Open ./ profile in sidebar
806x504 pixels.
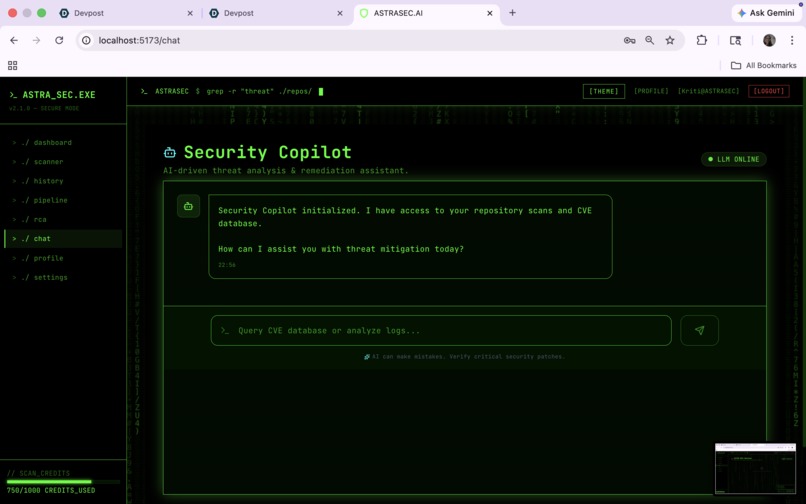pyautogui.click(x=63, y=258)
